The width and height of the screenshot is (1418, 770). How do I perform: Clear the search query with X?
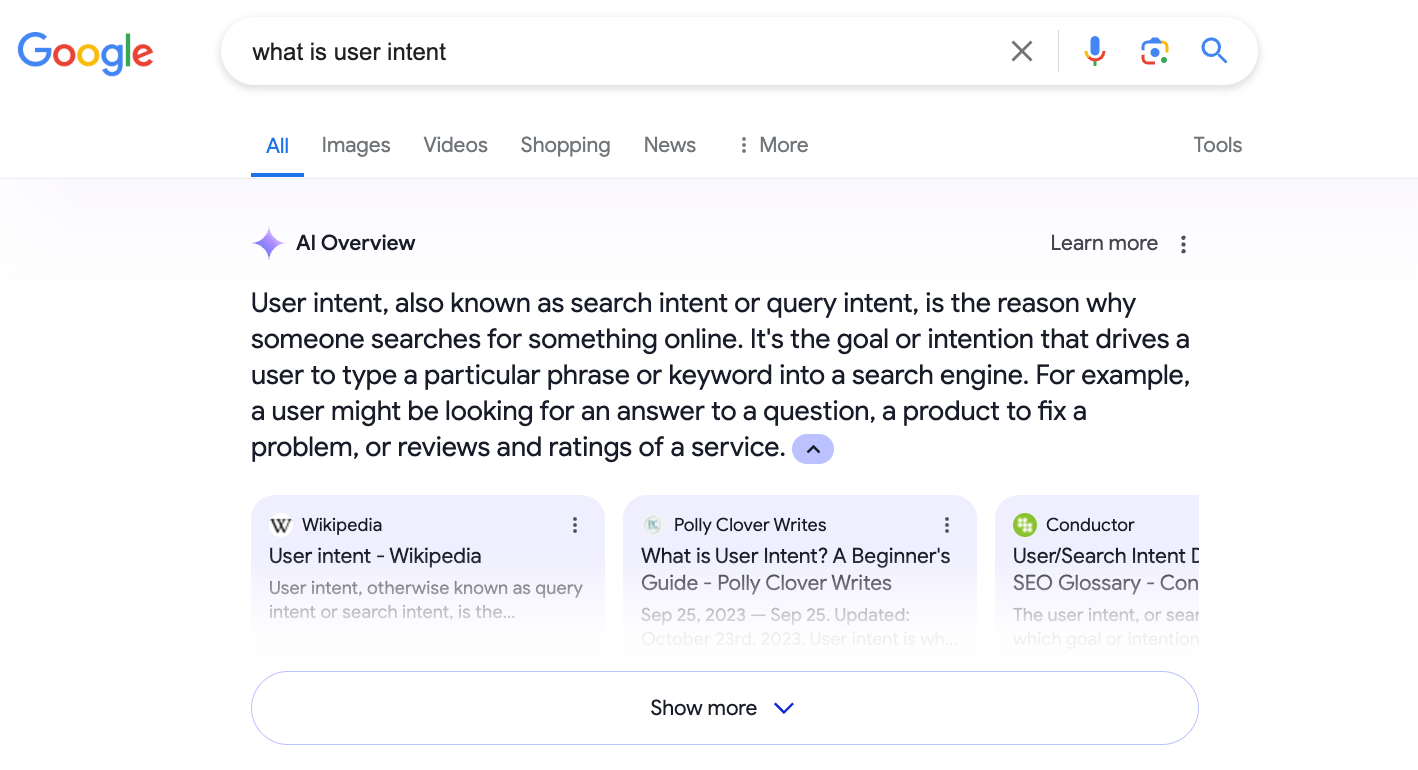(x=1021, y=51)
